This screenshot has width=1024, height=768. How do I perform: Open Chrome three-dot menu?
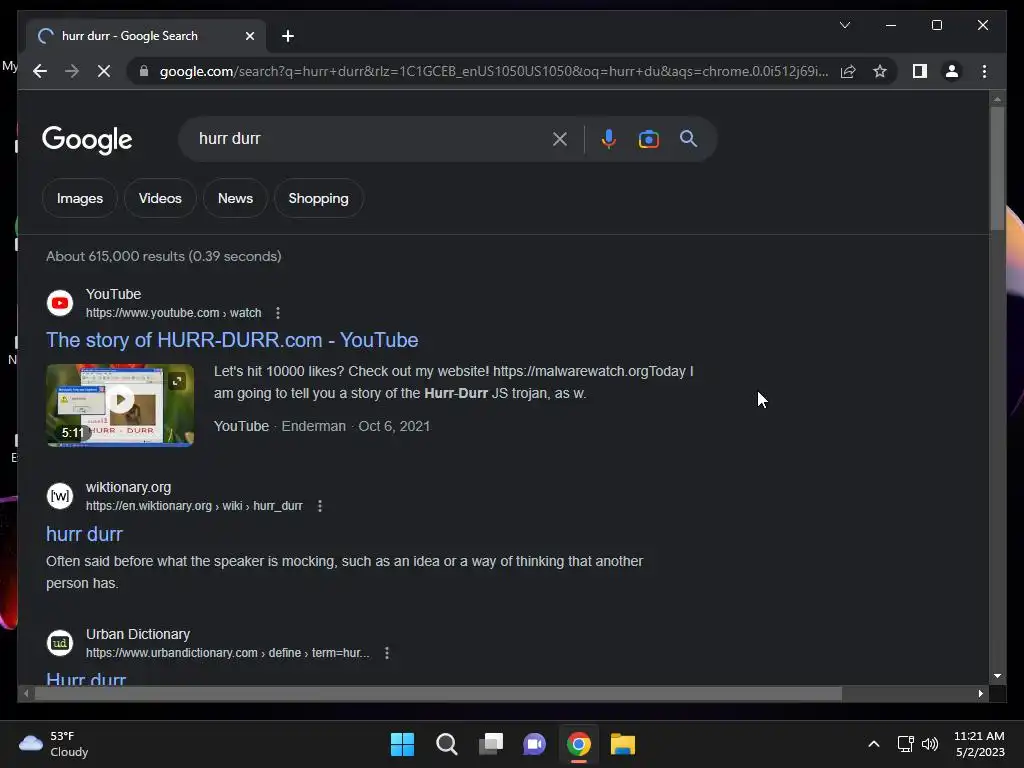[x=984, y=71]
